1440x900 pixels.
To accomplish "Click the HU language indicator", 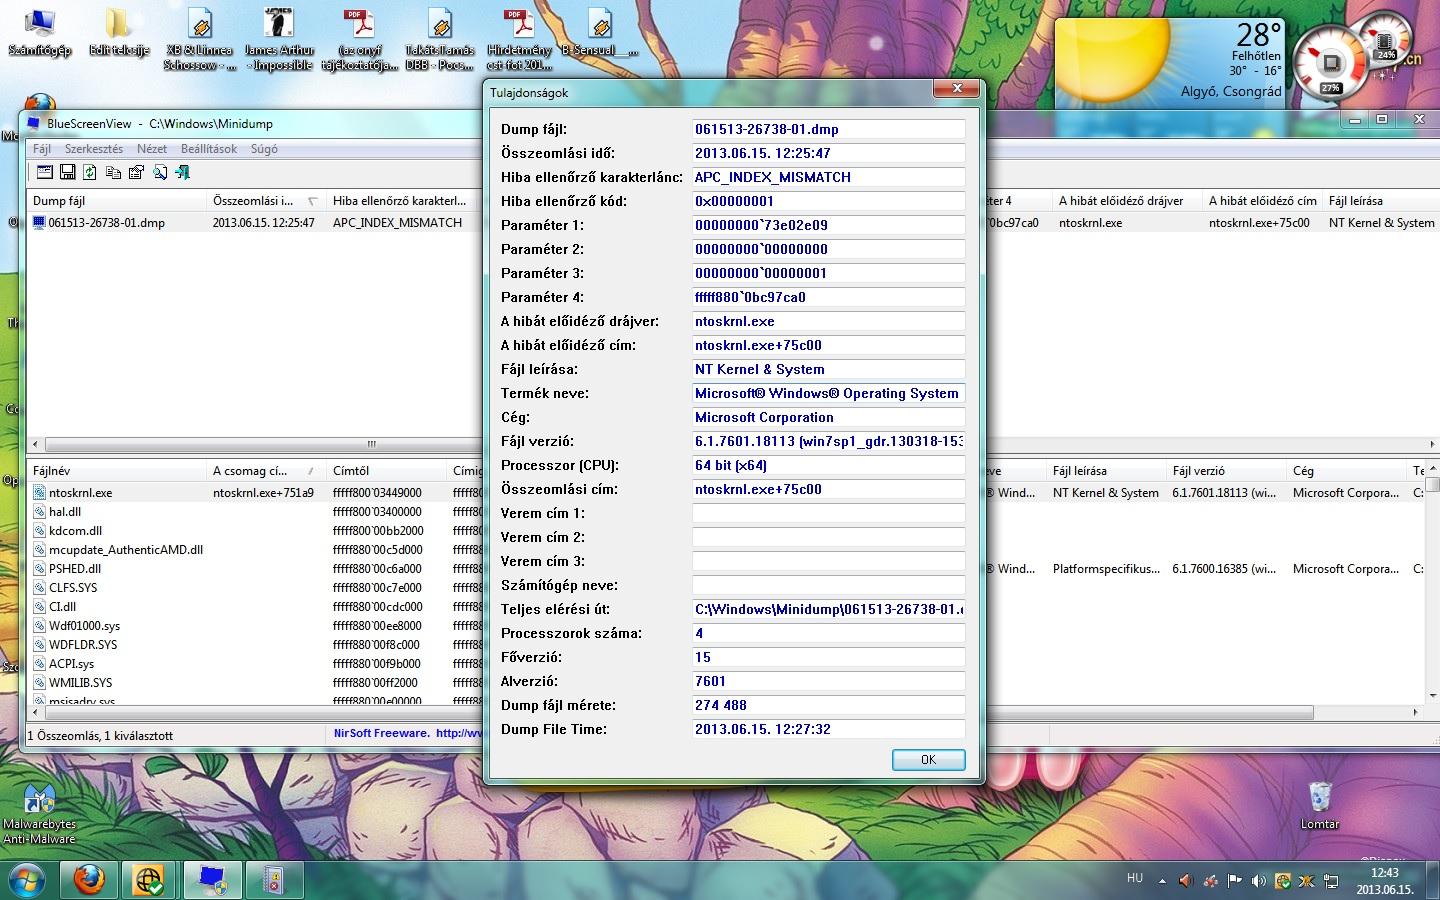I will tap(1135, 878).
